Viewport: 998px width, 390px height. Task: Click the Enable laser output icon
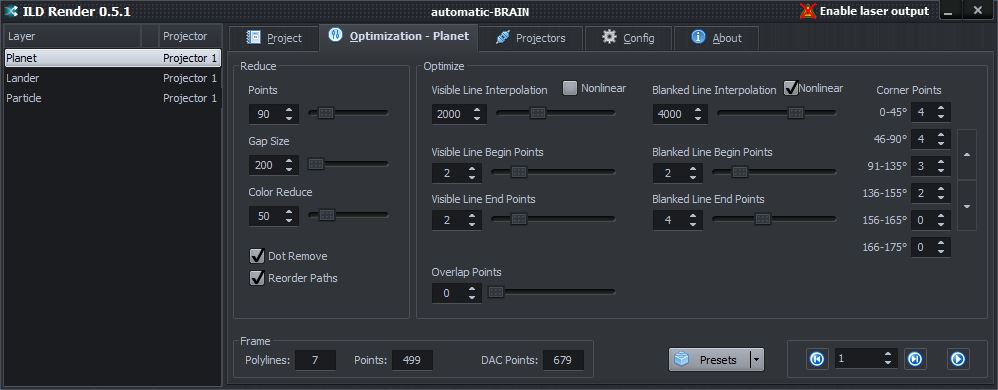(x=808, y=11)
